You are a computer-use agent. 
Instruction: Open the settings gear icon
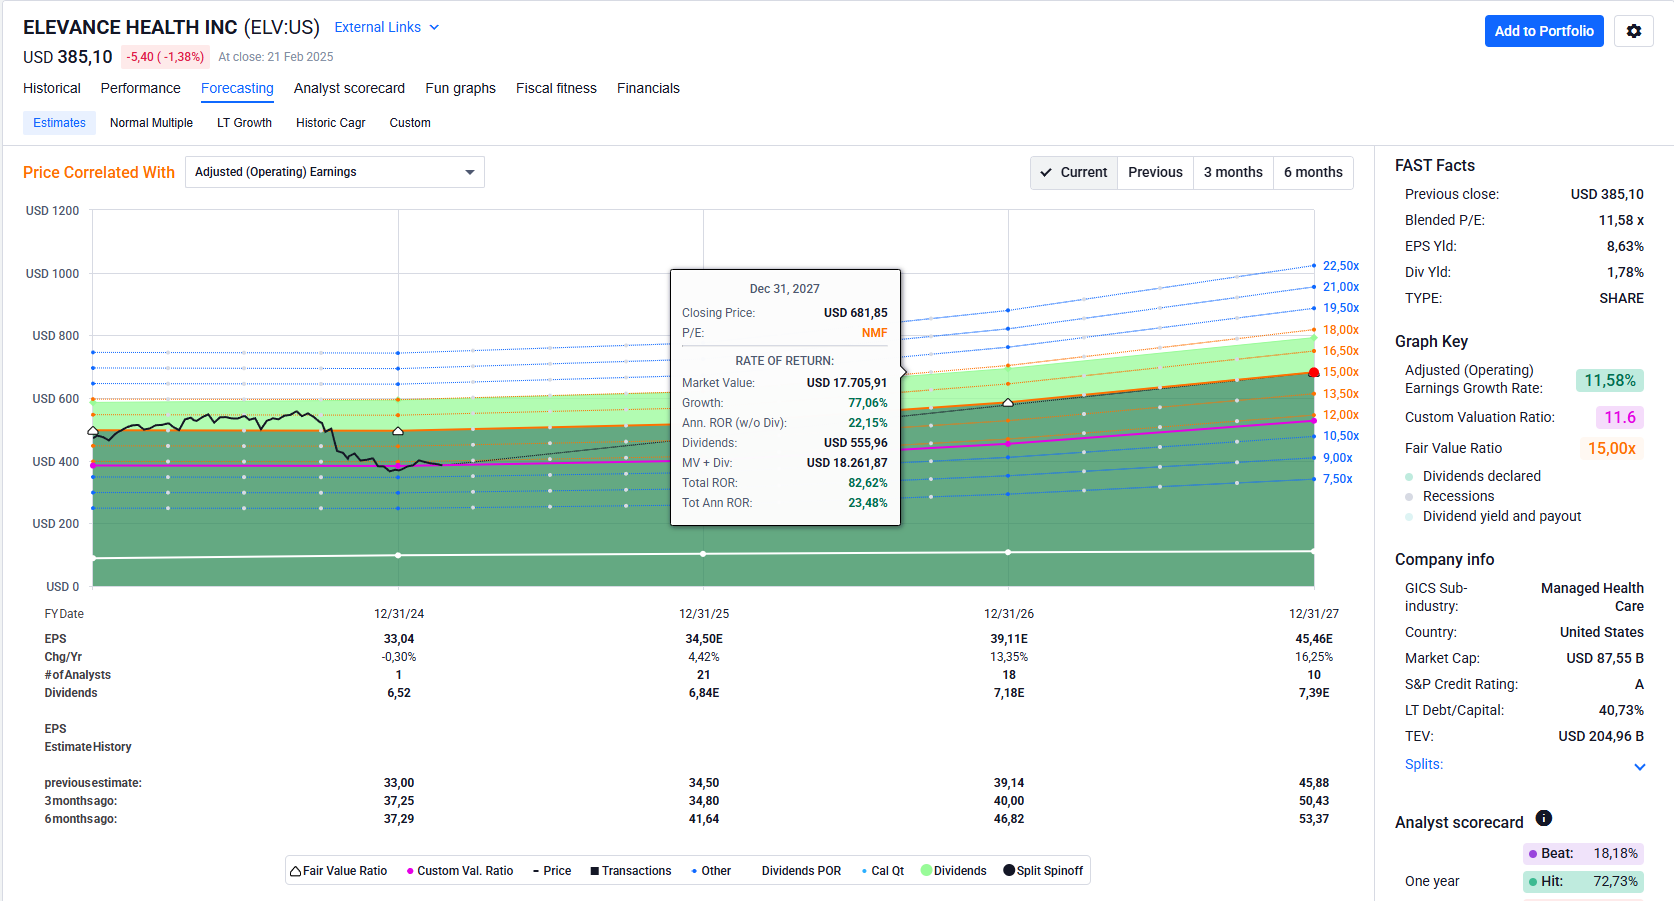pyautogui.click(x=1633, y=31)
